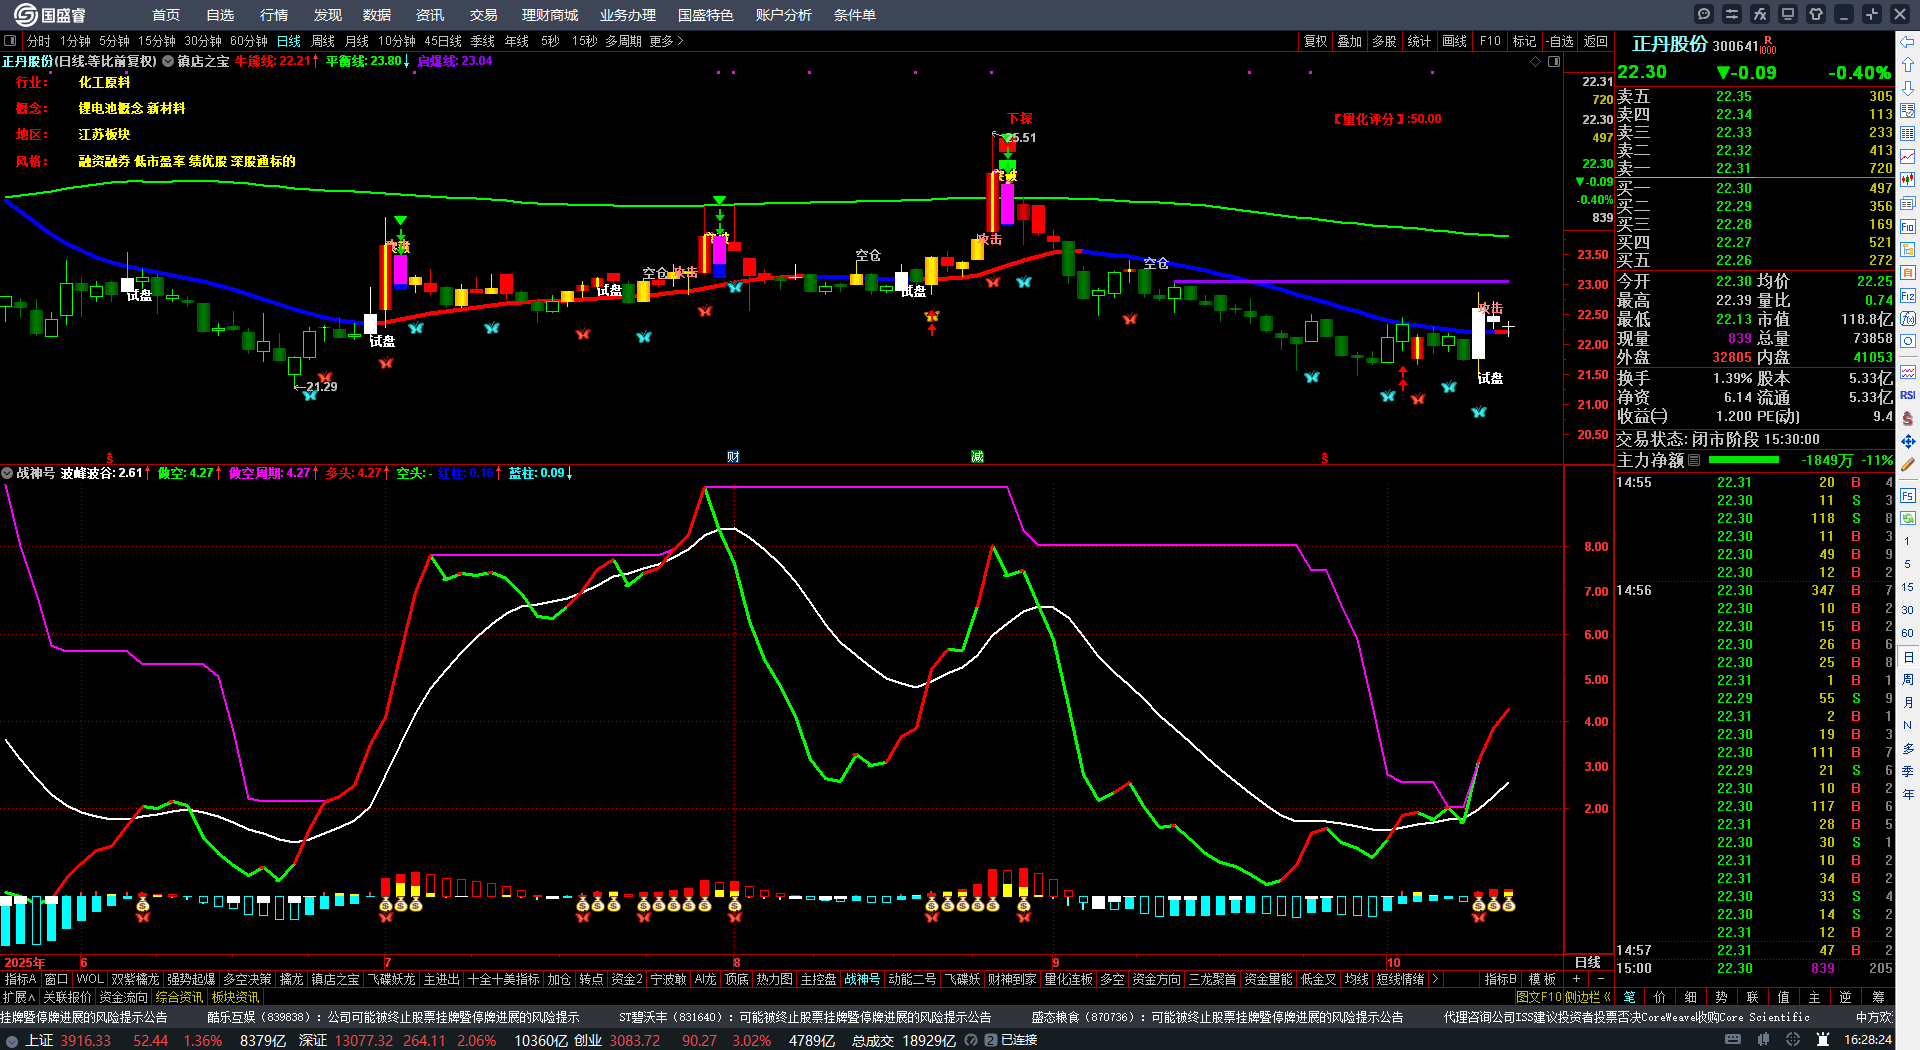The width and height of the screenshot is (1920, 1050).
Task: Open the message chat icon in title bar
Action: 1704,14
